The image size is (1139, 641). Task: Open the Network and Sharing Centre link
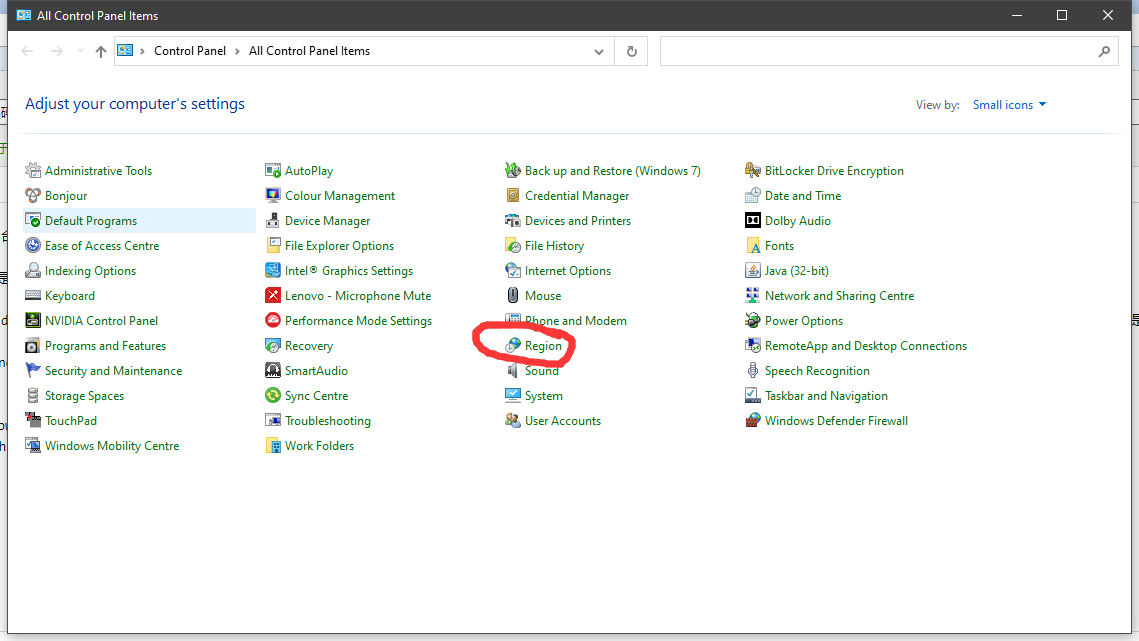point(839,296)
